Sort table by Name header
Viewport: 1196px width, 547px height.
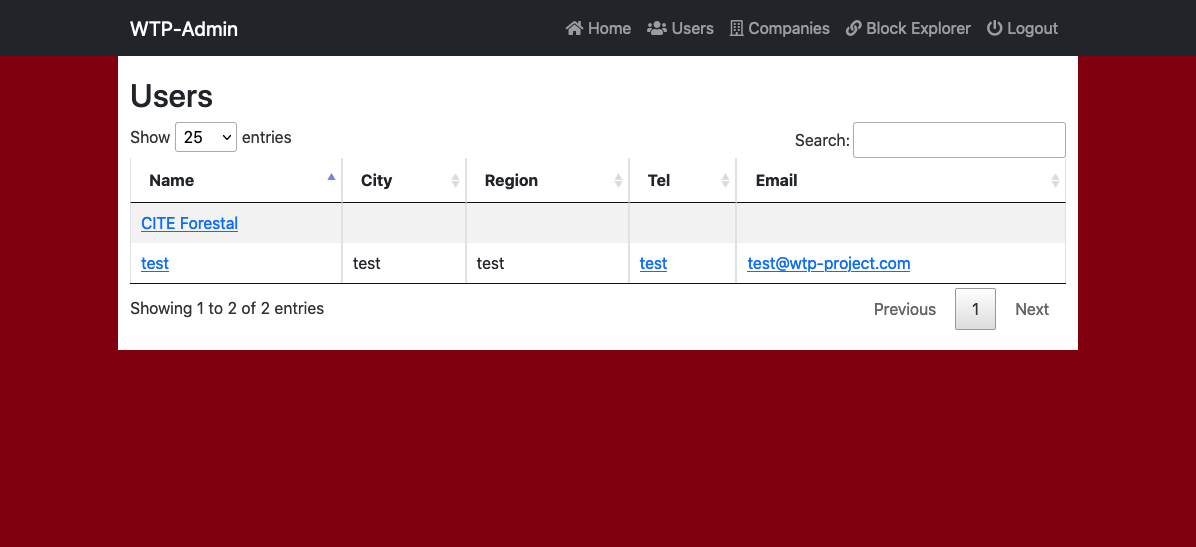pyautogui.click(x=236, y=181)
